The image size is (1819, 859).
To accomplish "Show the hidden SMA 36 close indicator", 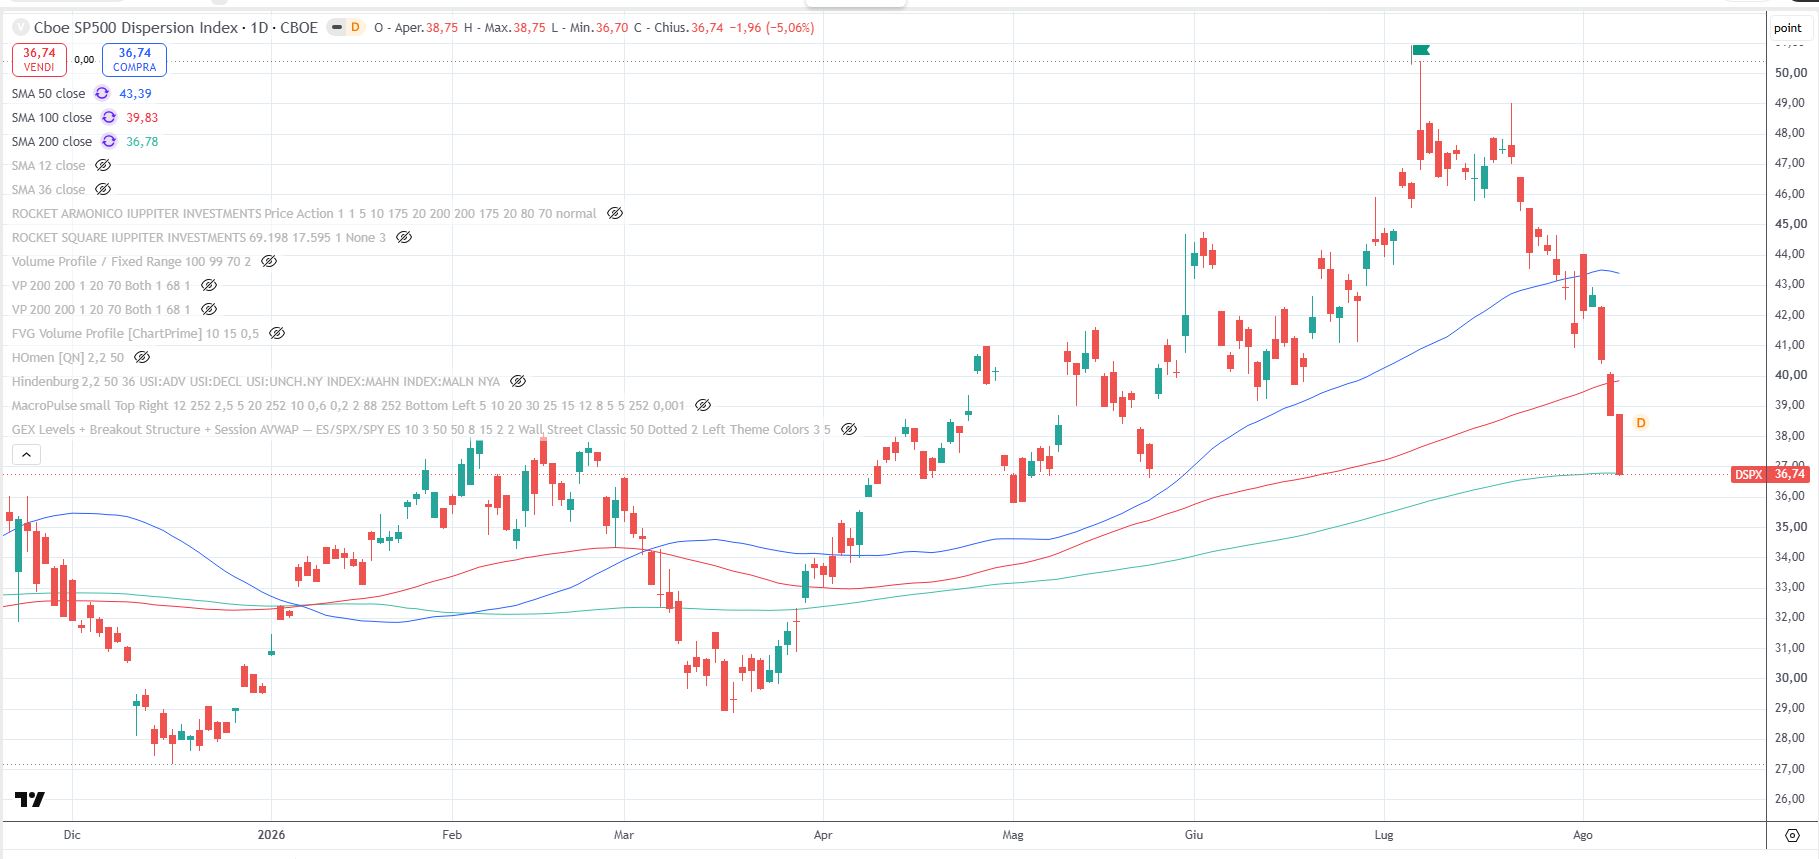I will [102, 189].
